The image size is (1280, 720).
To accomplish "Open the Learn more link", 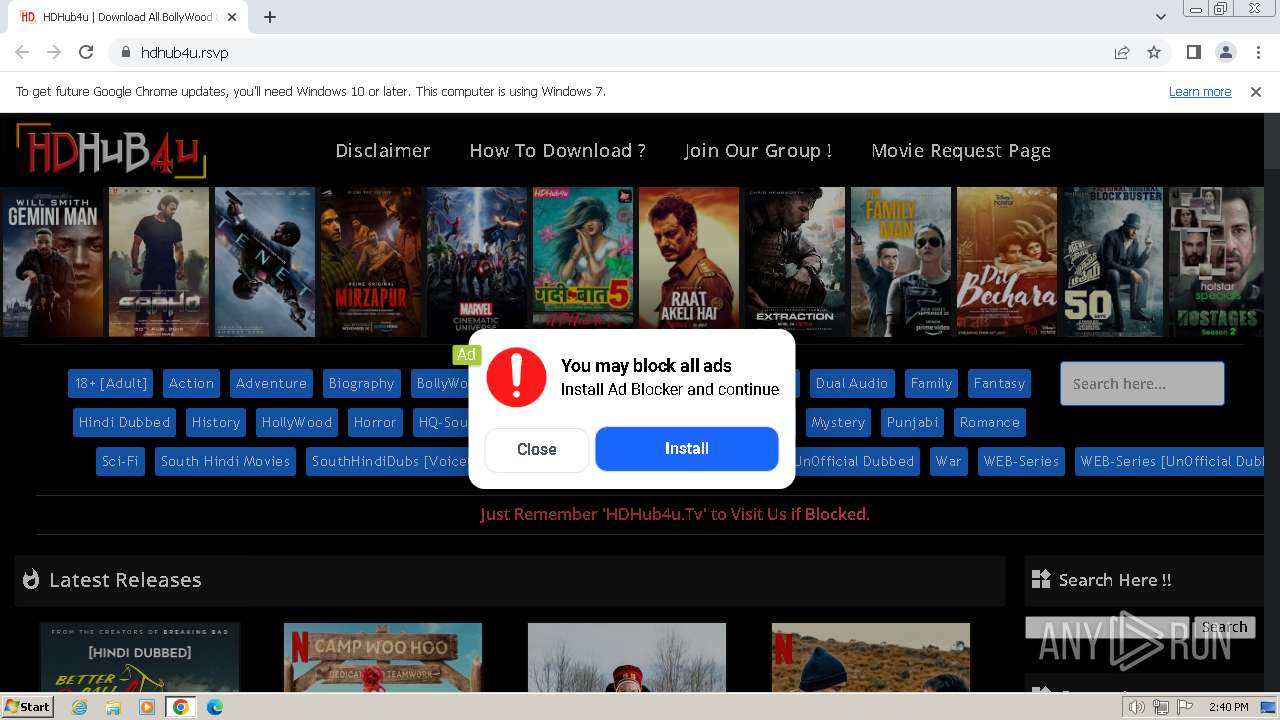I will click(x=1200, y=91).
